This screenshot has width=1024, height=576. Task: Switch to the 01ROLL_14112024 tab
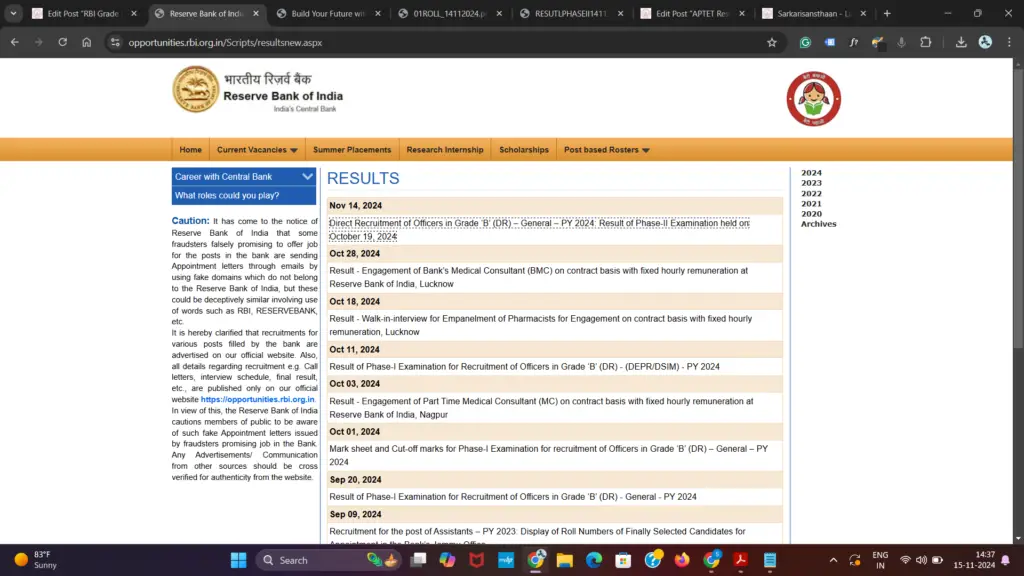[451, 13]
